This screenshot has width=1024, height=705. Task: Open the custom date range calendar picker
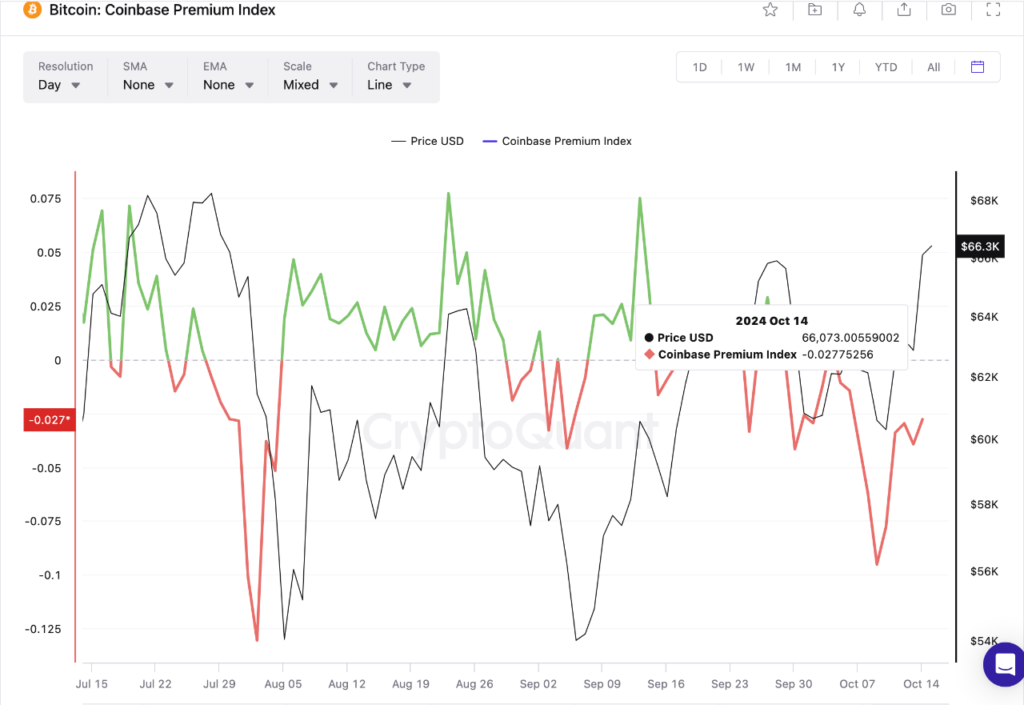tap(977, 66)
